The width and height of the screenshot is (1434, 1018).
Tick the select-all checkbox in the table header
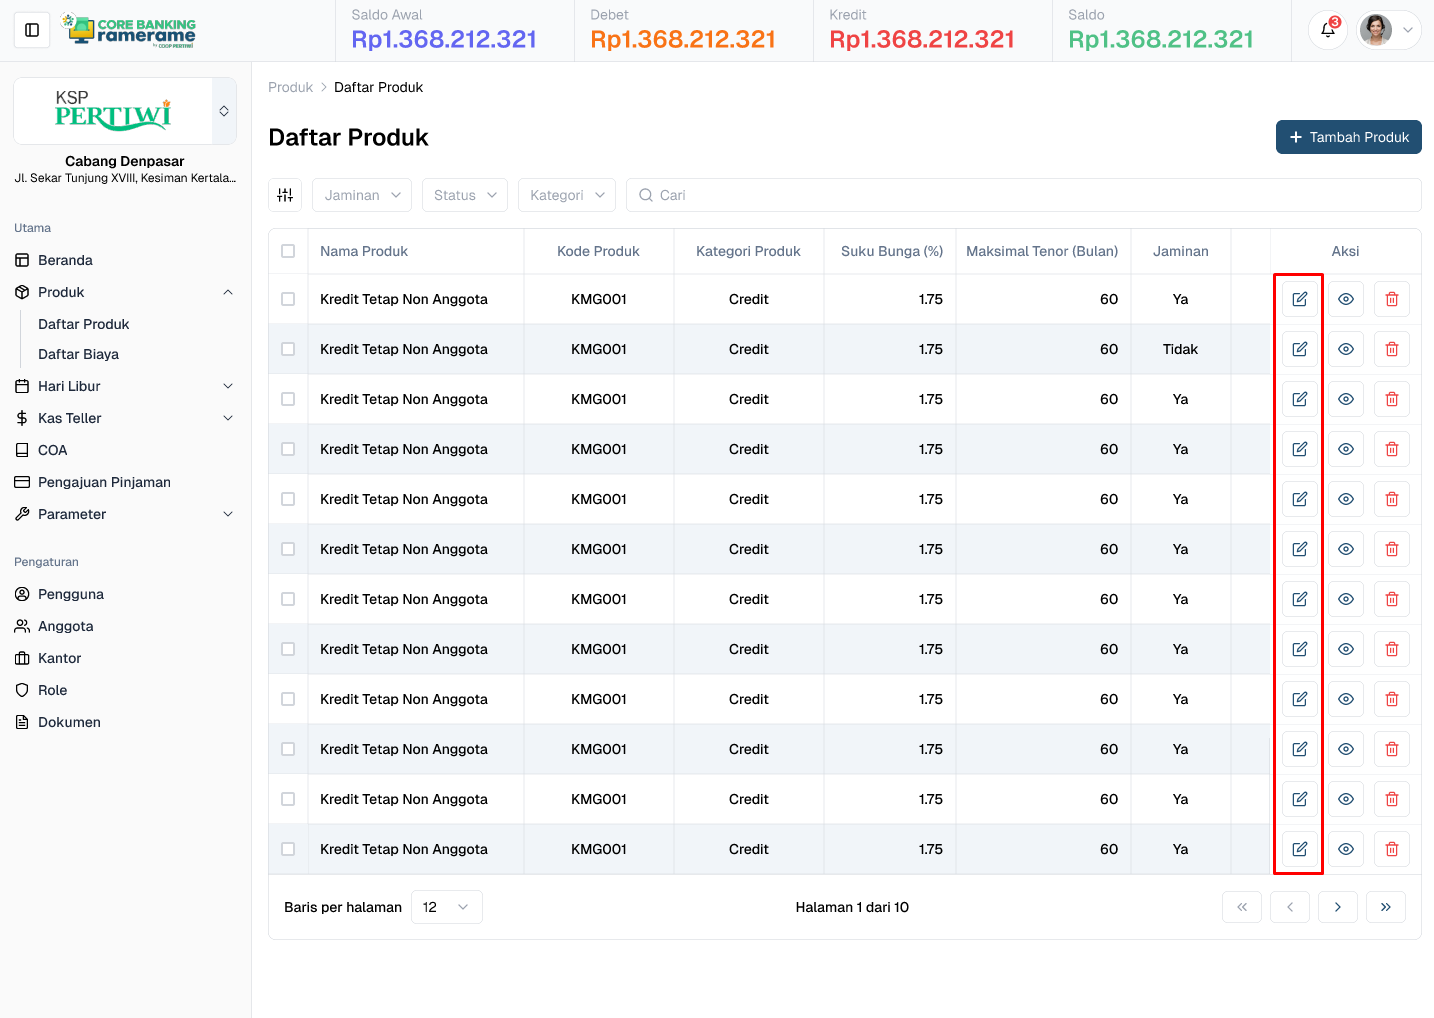coord(288,251)
